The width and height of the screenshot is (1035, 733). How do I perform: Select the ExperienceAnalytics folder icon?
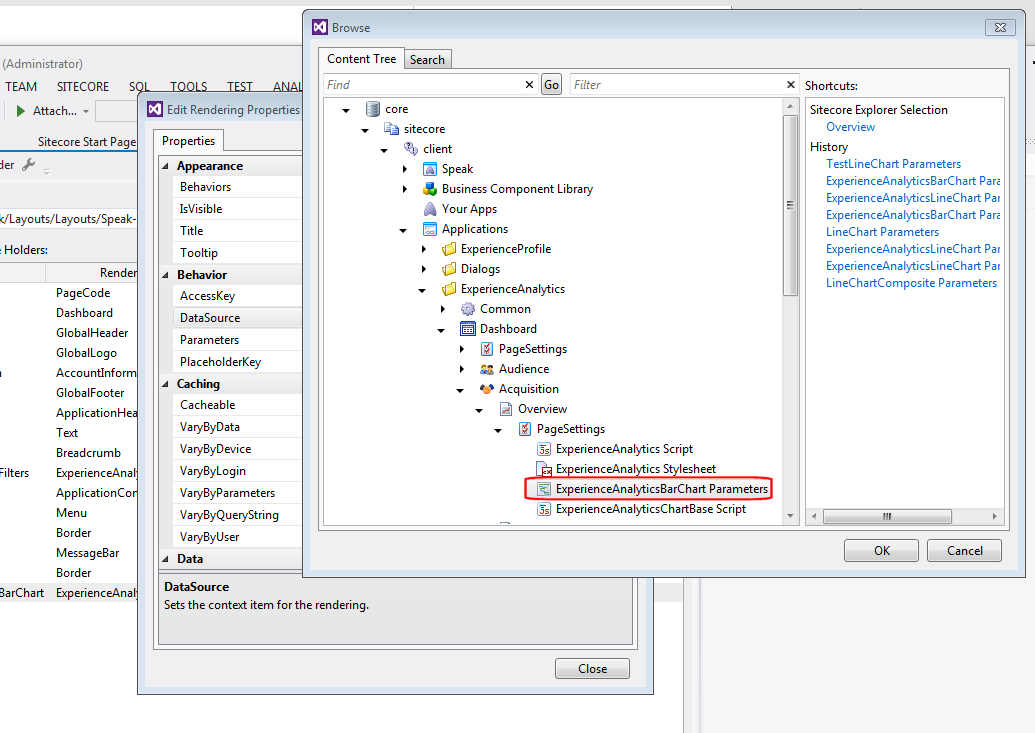point(447,288)
